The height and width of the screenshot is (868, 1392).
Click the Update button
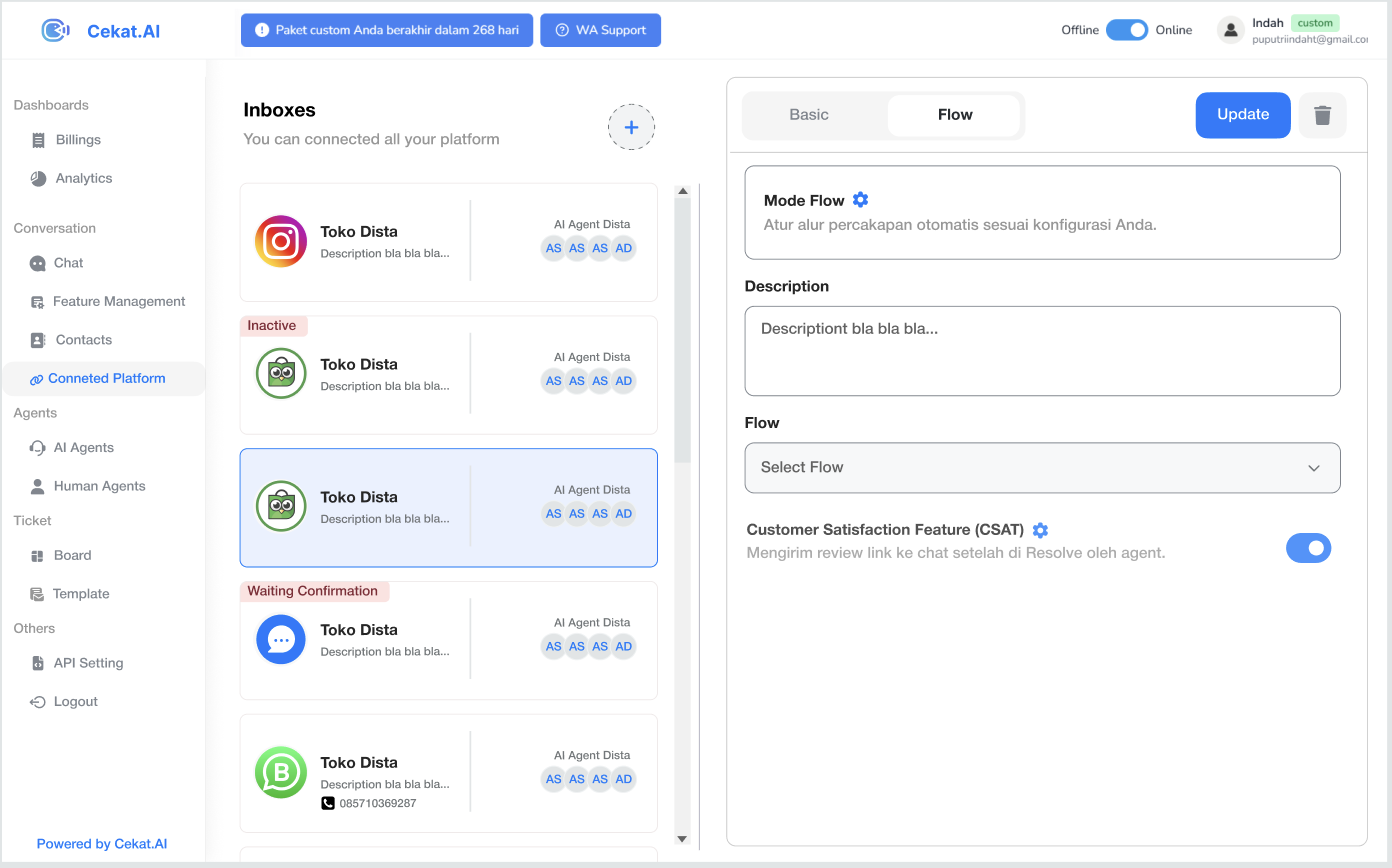[1242, 115]
